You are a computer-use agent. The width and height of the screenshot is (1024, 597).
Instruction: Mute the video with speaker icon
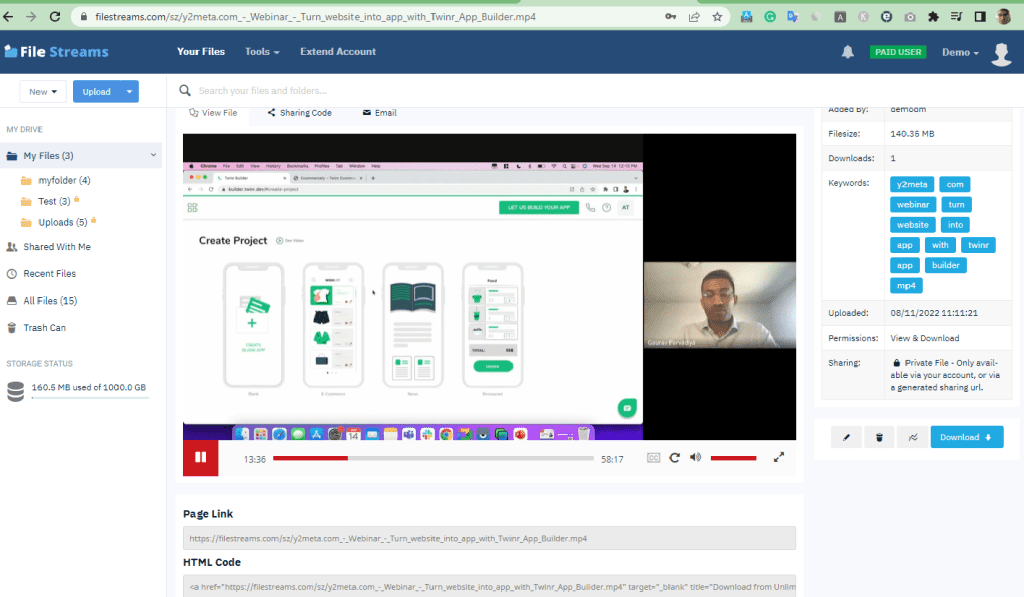pos(696,457)
